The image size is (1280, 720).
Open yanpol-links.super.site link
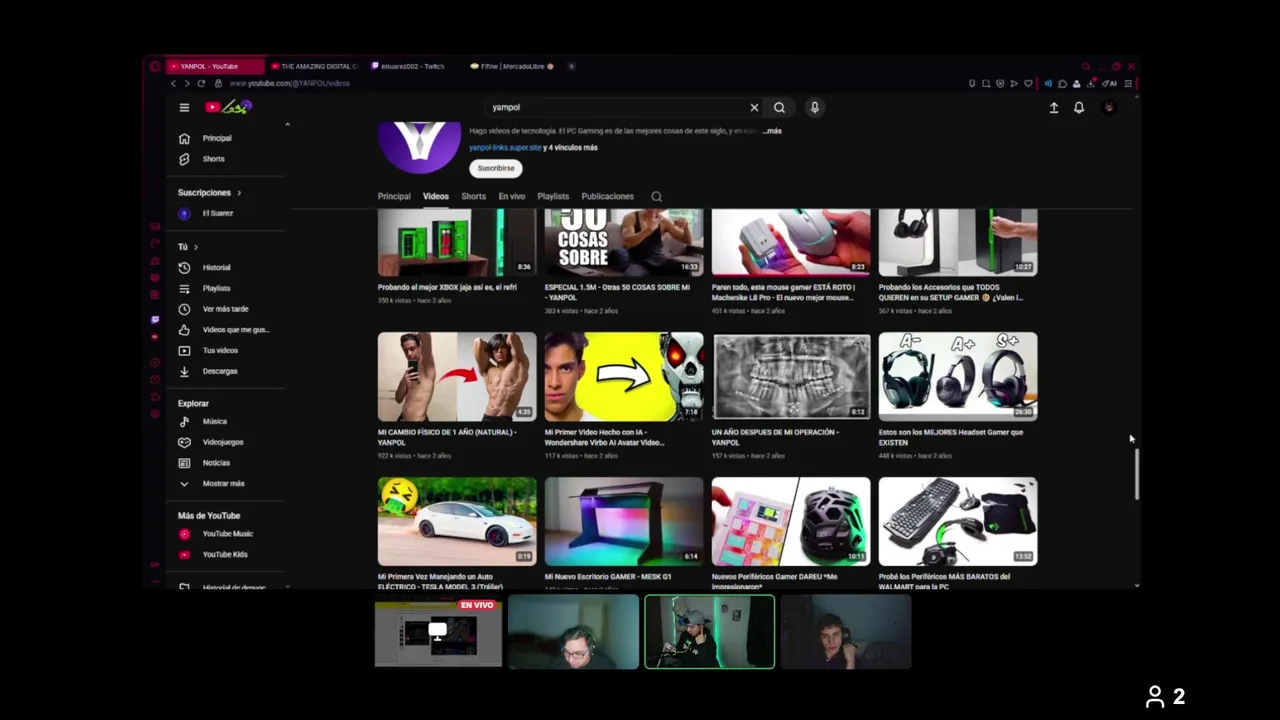coord(505,148)
